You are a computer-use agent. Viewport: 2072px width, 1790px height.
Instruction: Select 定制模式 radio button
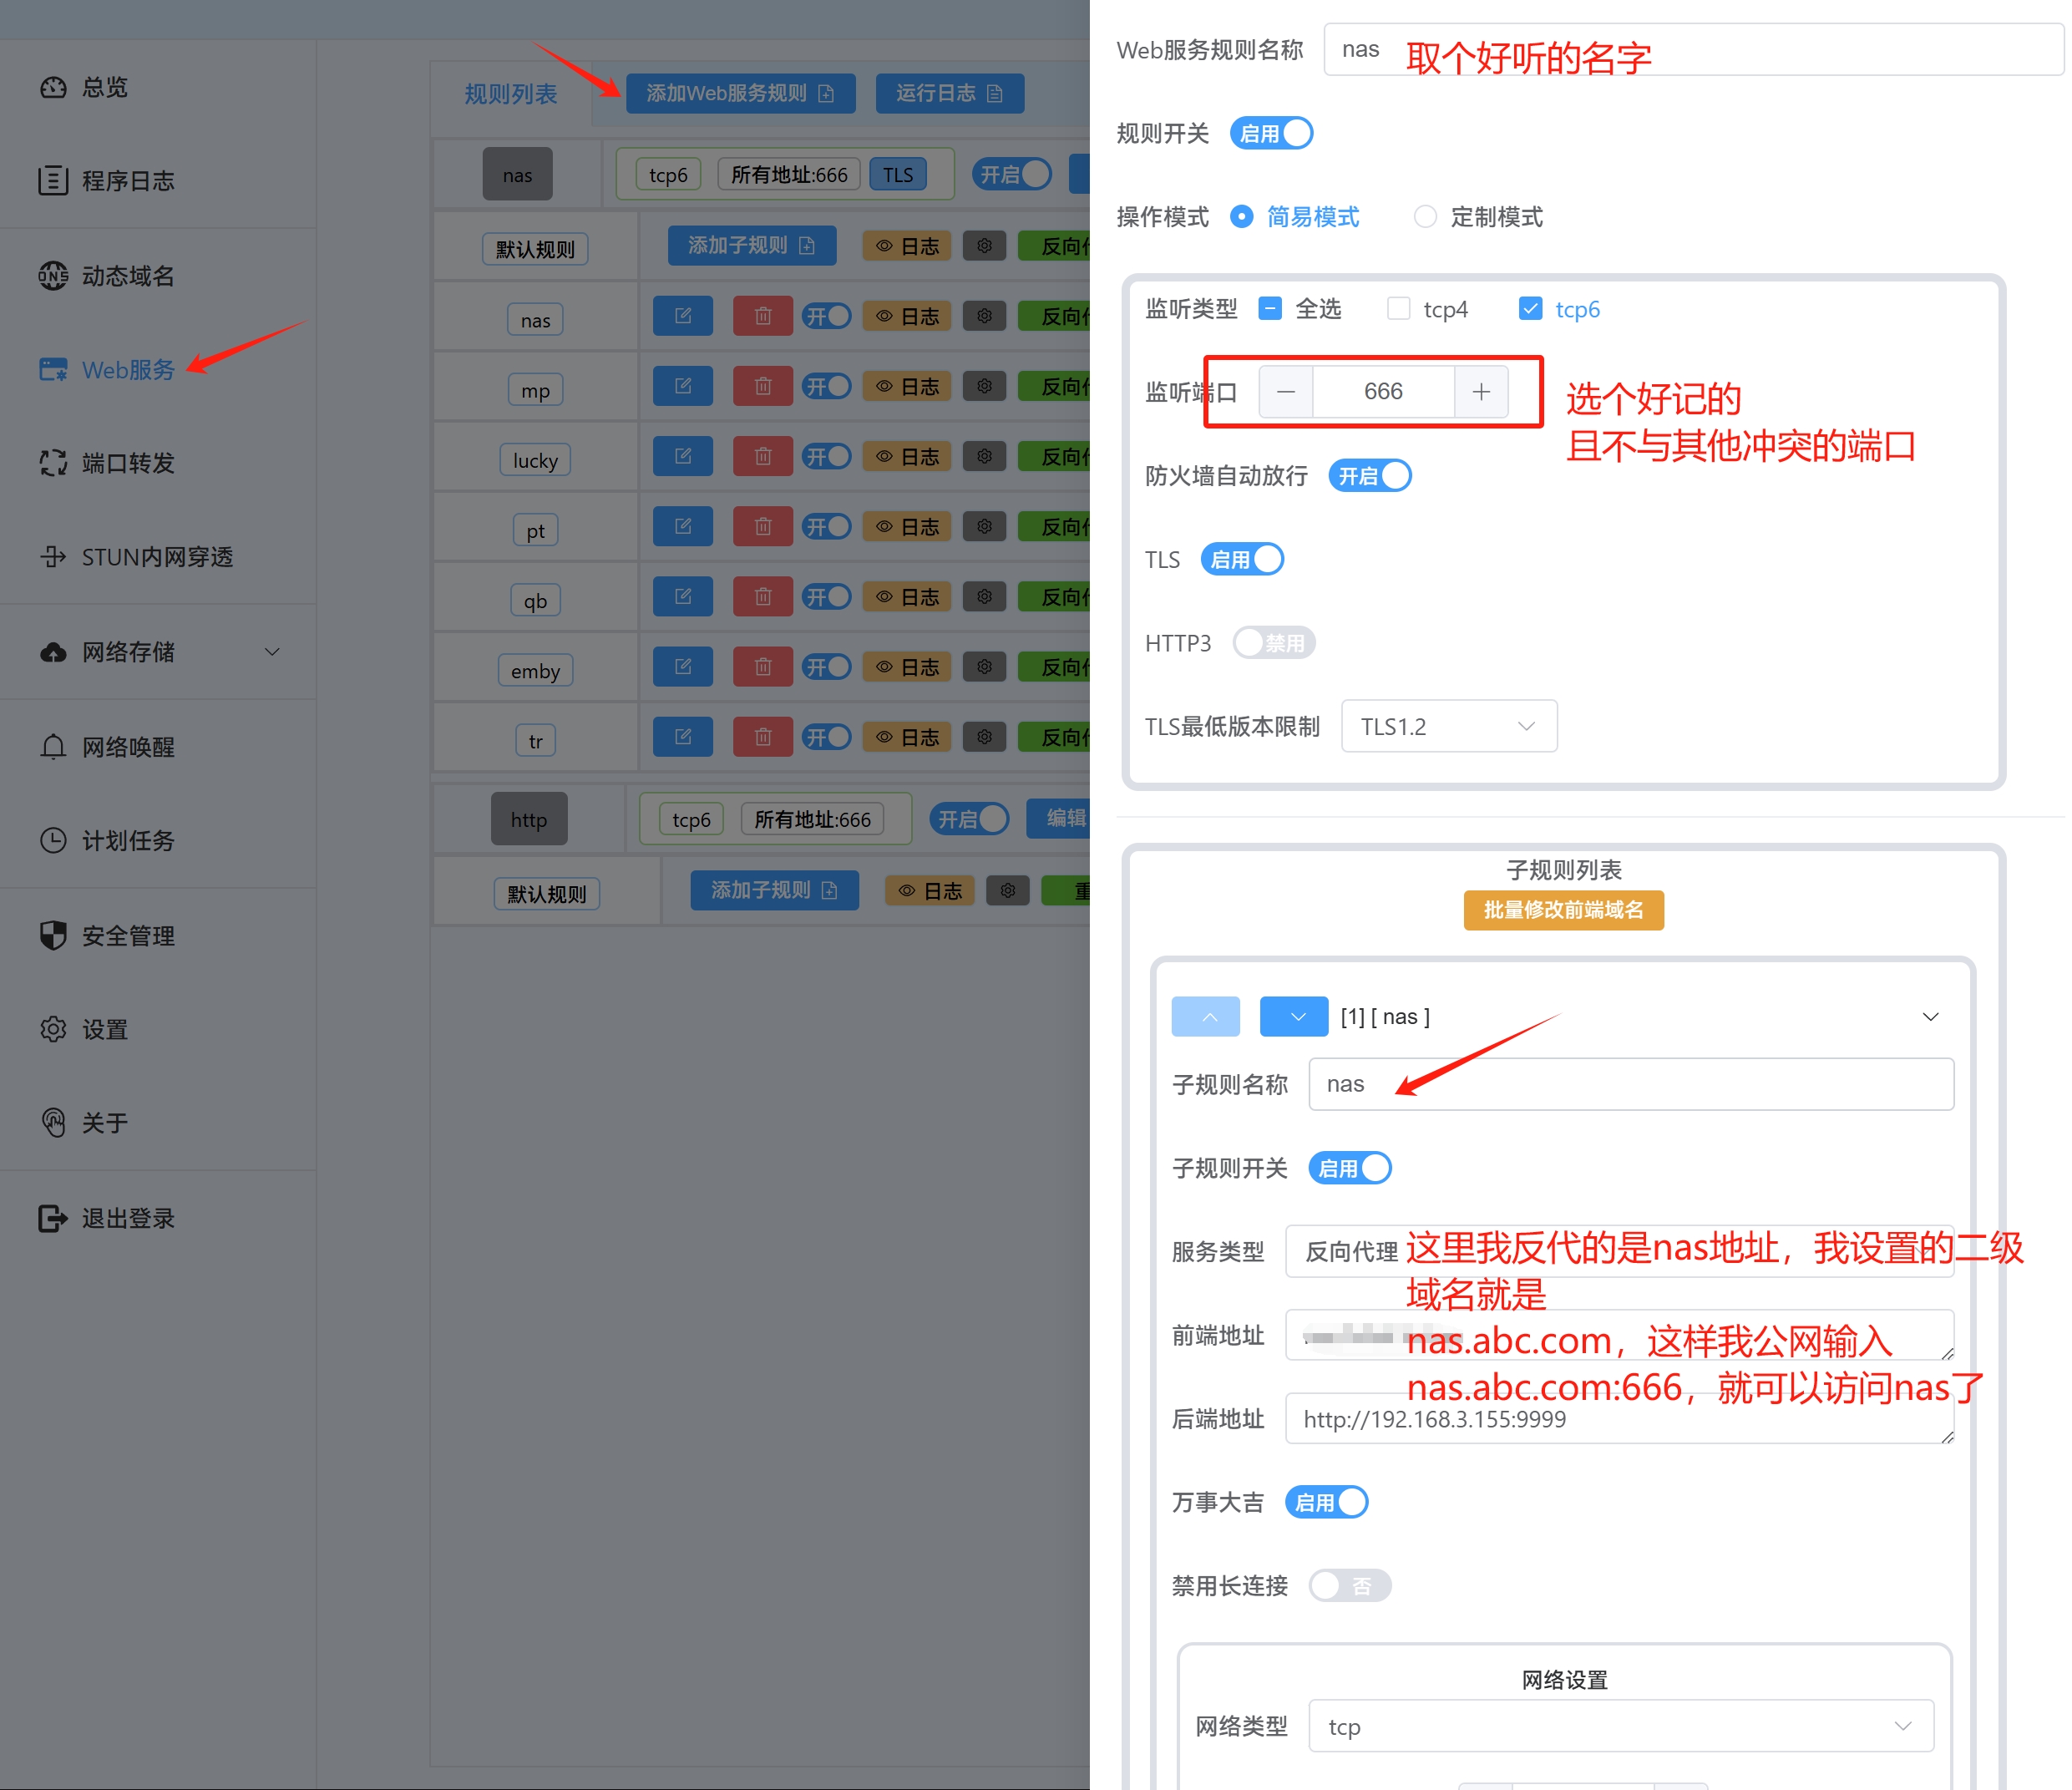tap(1425, 217)
